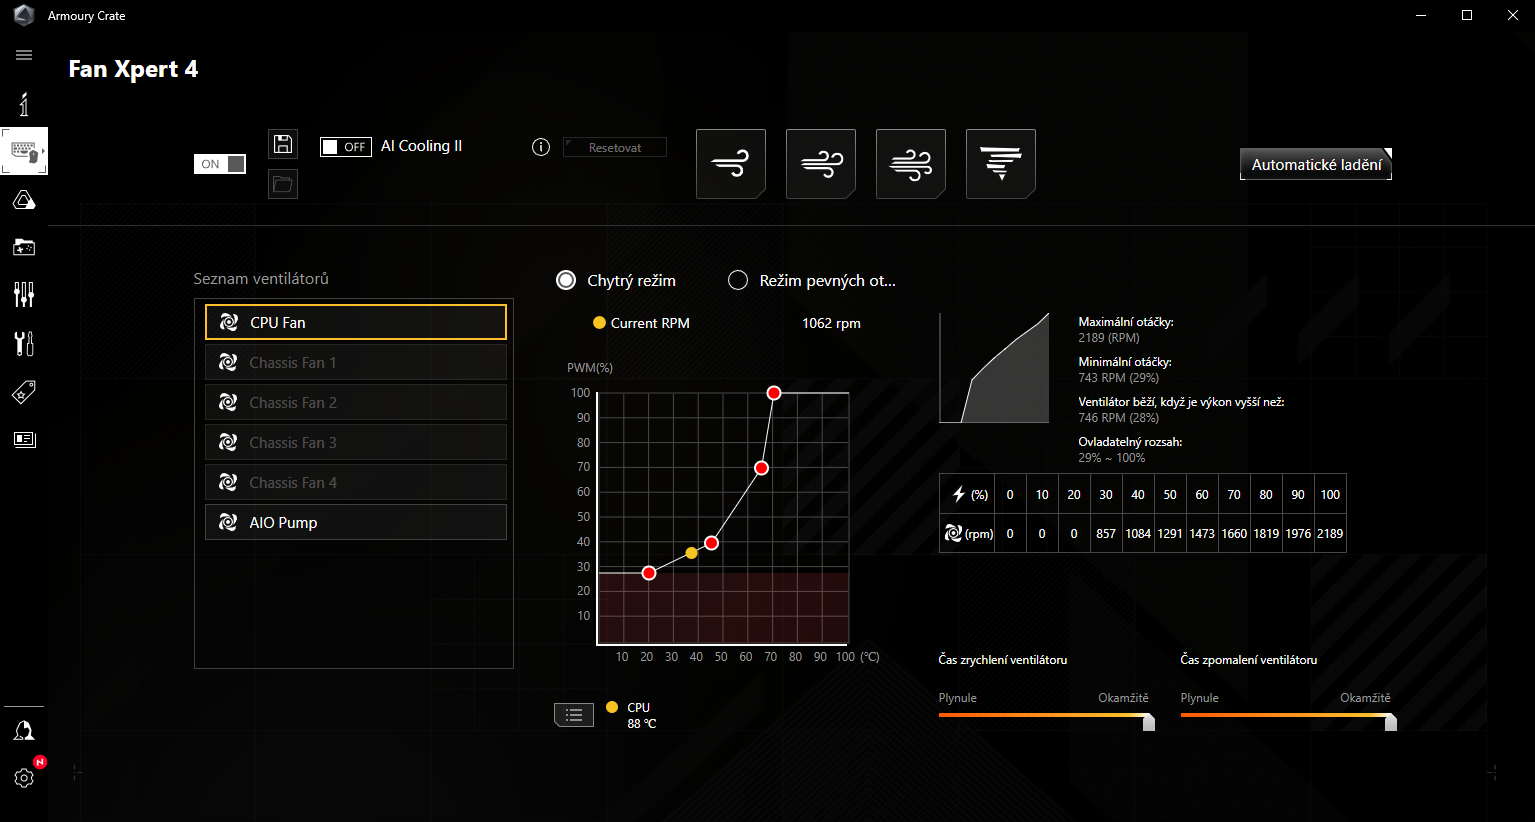Open the notifications bell icon
This screenshot has height=822, width=1535.
pyautogui.click(x=24, y=730)
